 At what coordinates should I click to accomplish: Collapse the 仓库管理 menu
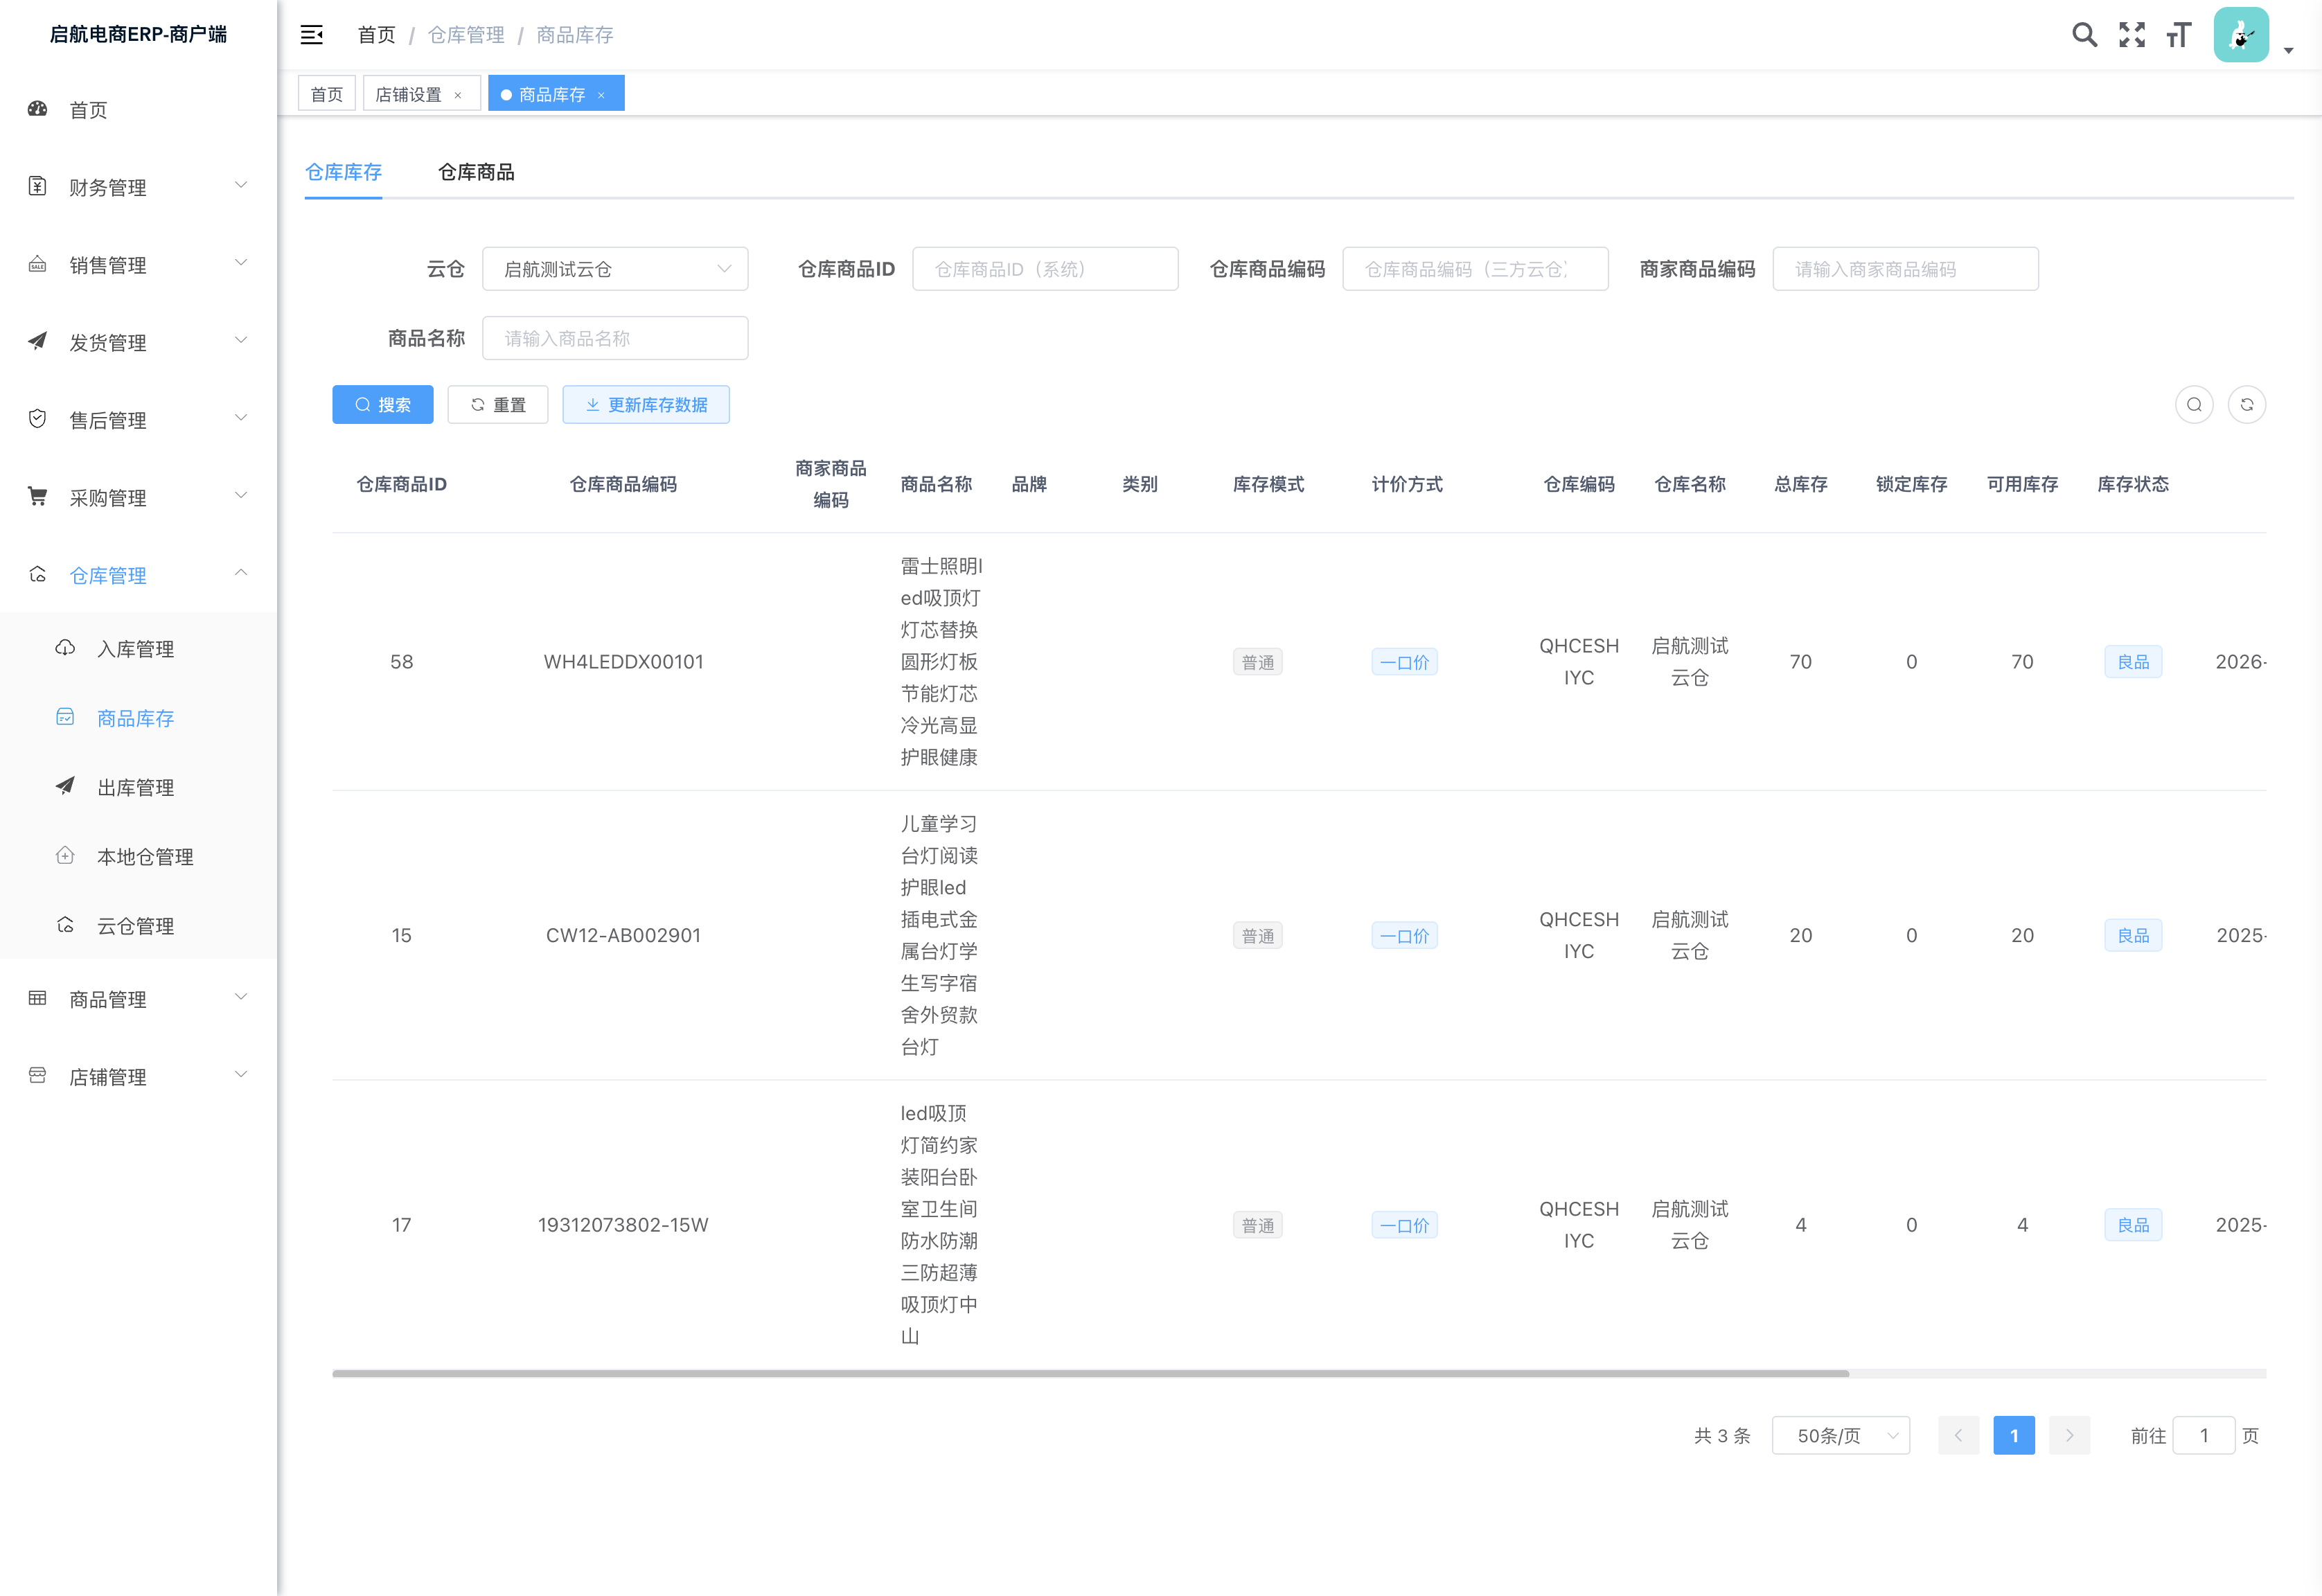pos(138,575)
